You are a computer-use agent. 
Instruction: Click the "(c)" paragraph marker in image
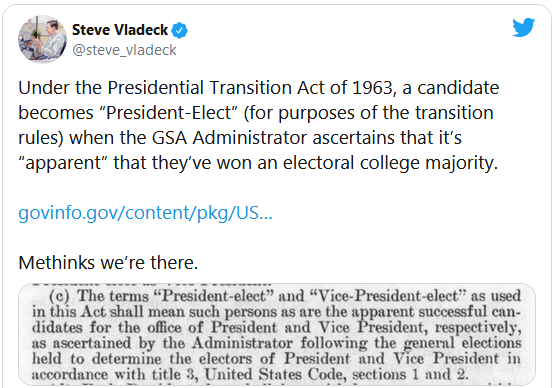click(59, 296)
